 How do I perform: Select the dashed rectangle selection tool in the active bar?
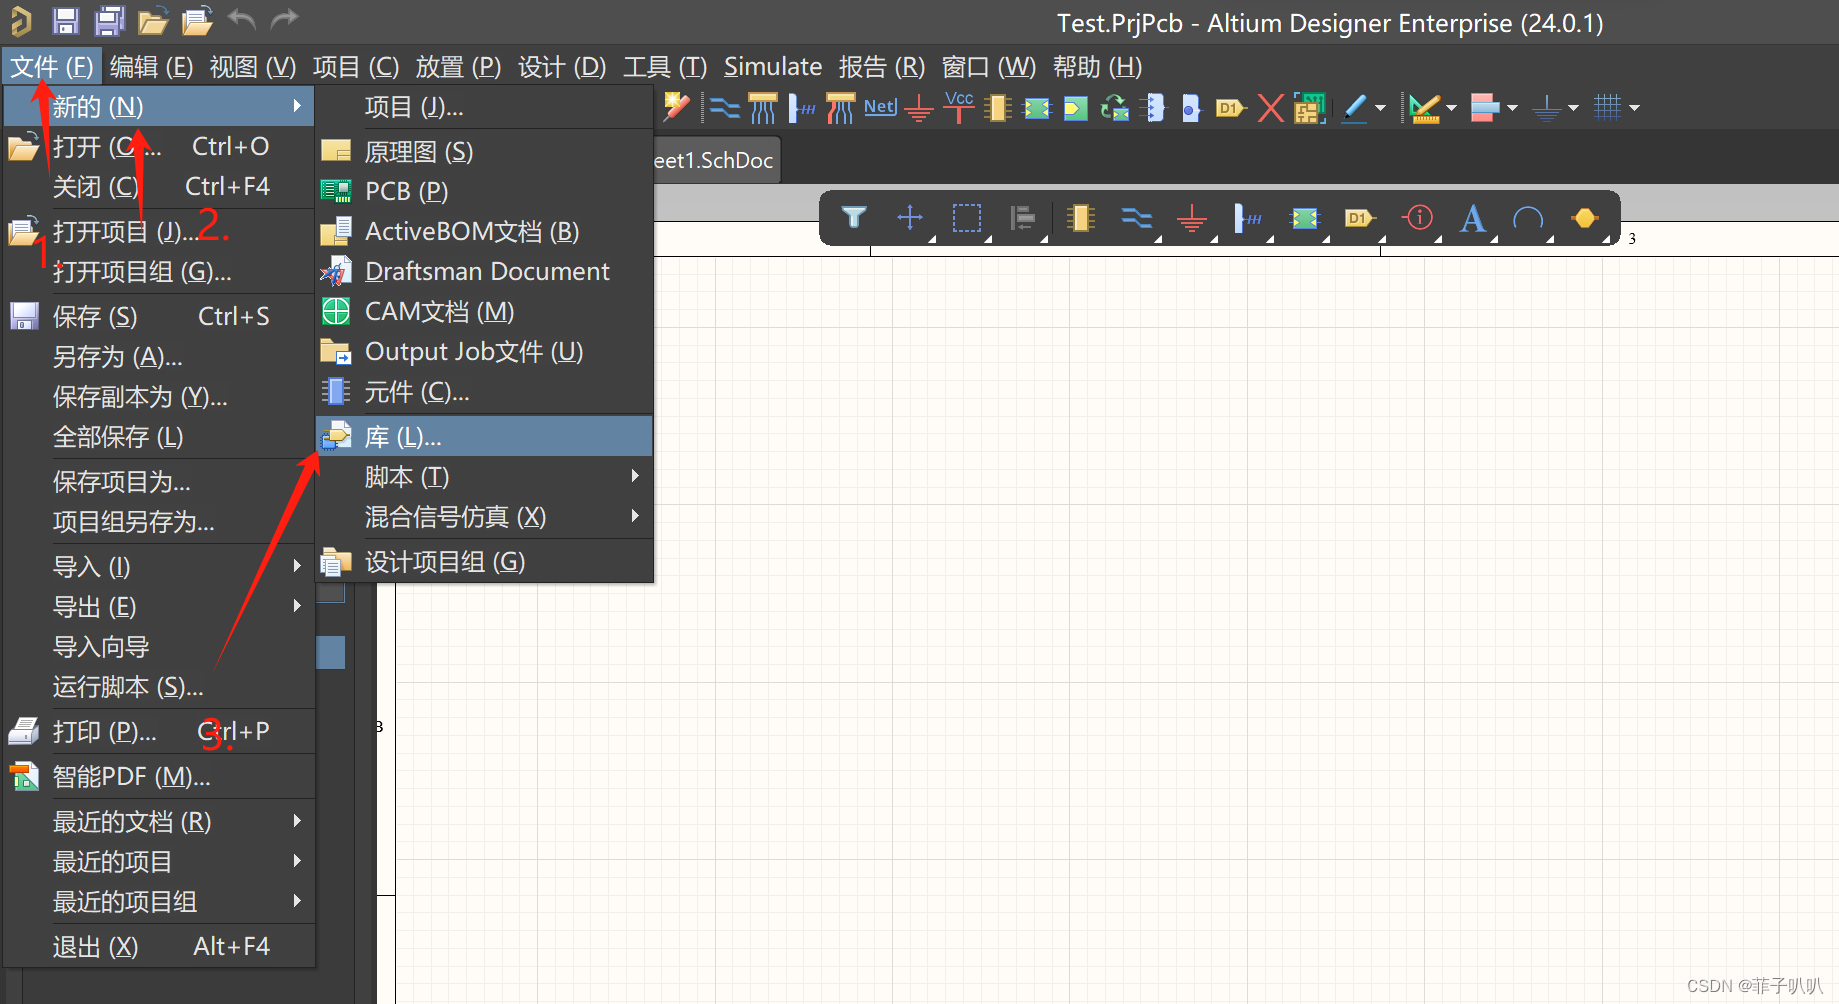click(x=967, y=217)
